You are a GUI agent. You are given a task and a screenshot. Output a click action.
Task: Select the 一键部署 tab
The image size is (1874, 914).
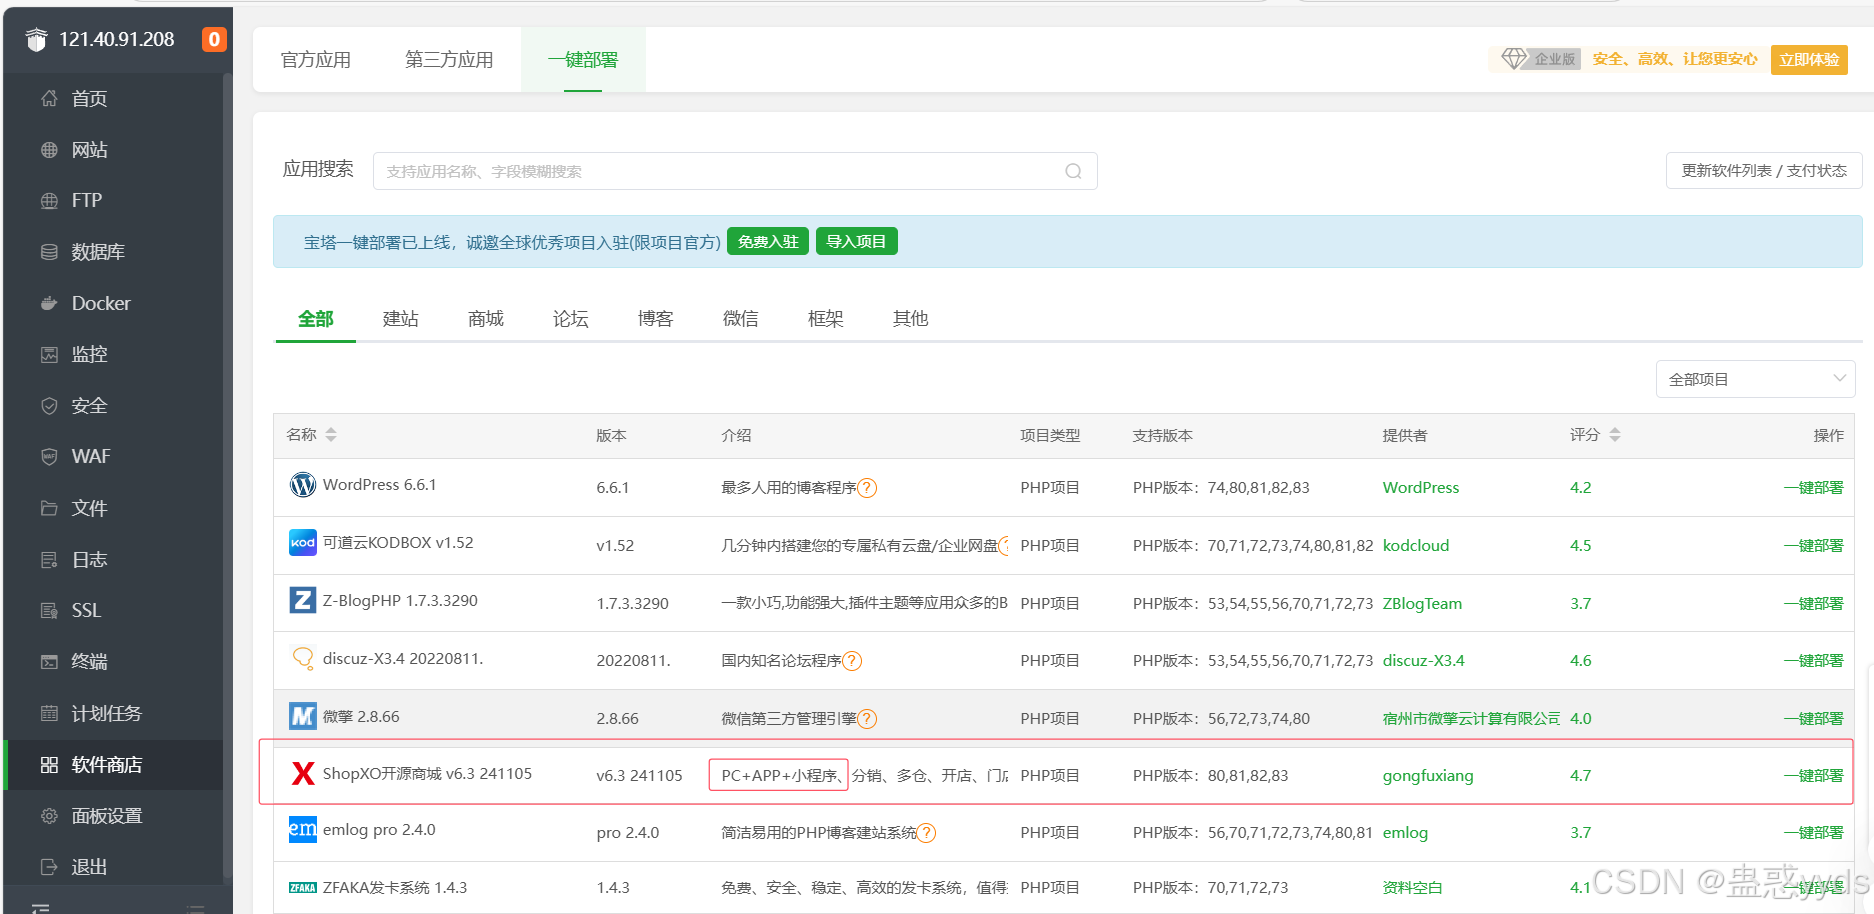point(583,60)
